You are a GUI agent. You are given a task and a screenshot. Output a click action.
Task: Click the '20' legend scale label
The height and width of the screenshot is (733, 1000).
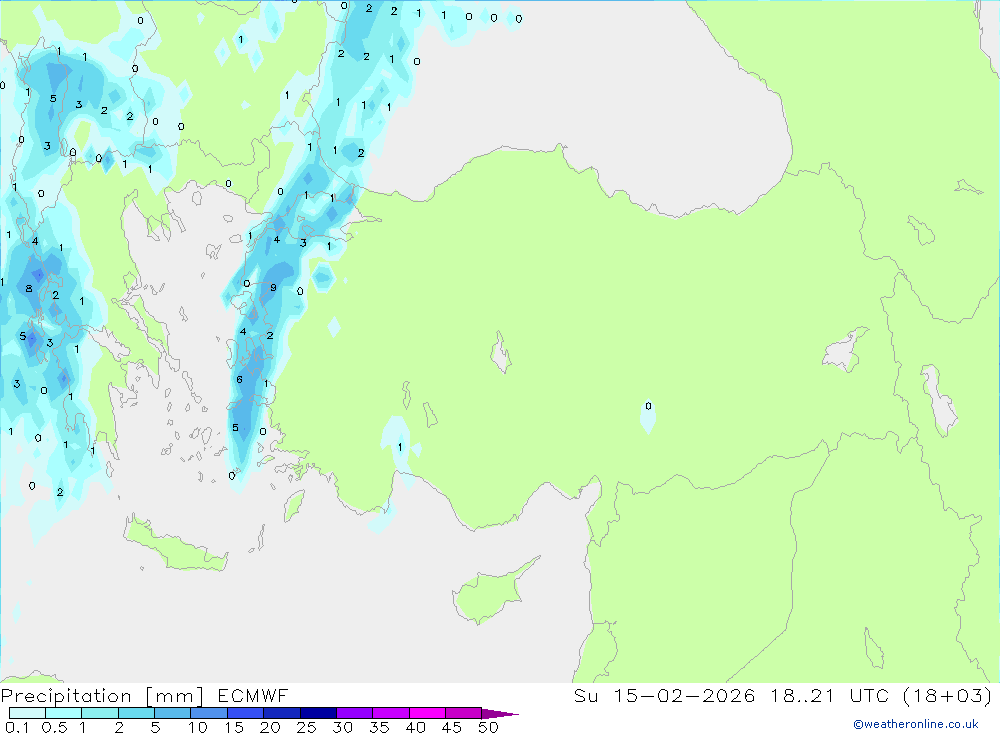click(270, 727)
